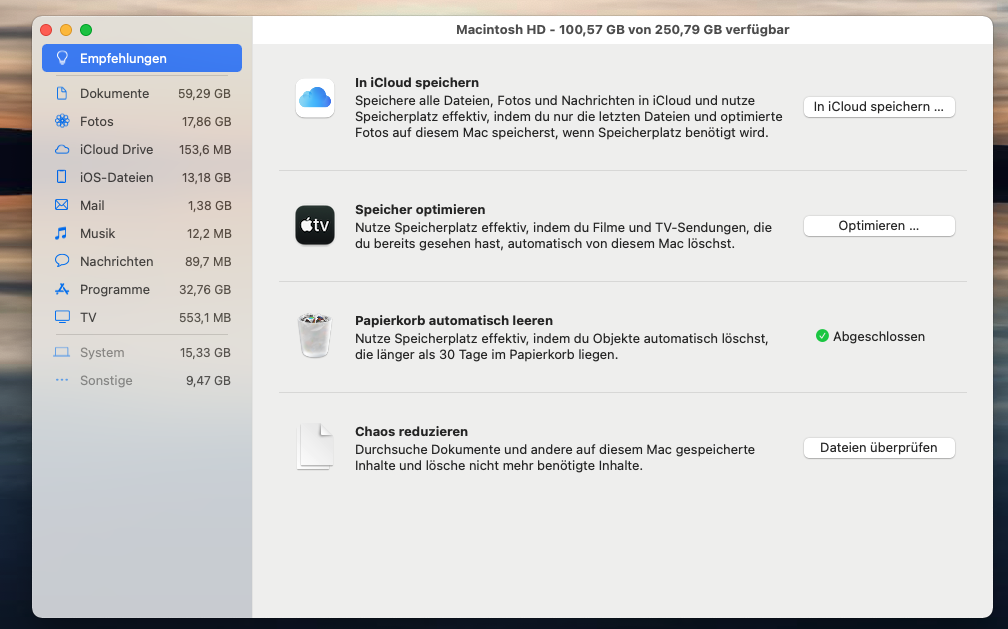This screenshot has height=629, width=1008.
Task: Click the '153,6 MB' size value
Action: click(205, 149)
